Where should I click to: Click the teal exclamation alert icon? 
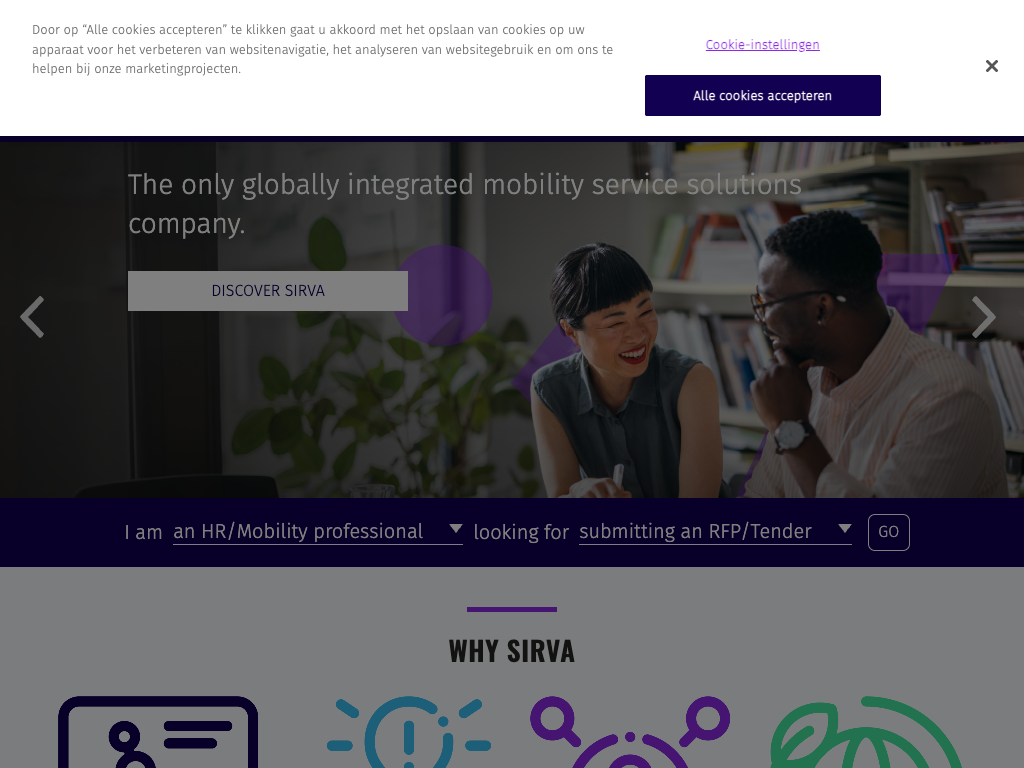click(409, 732)
